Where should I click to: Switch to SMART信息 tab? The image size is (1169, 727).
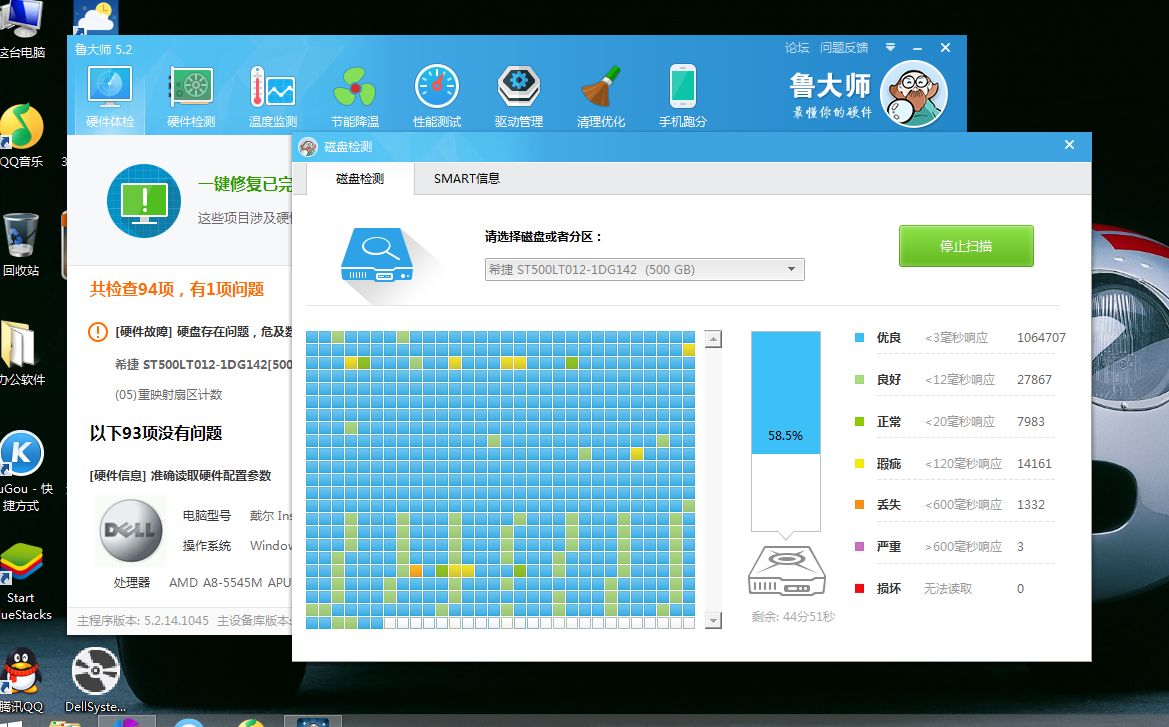467,179
